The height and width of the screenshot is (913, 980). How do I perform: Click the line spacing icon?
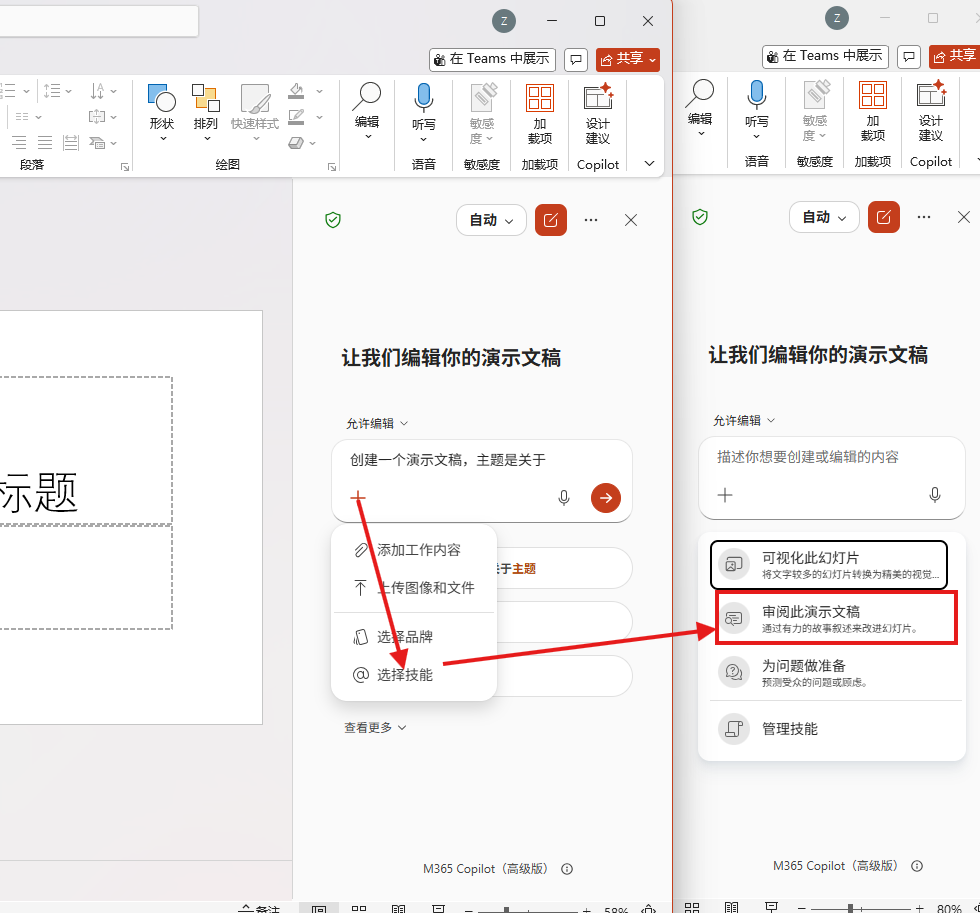point(52,91)
